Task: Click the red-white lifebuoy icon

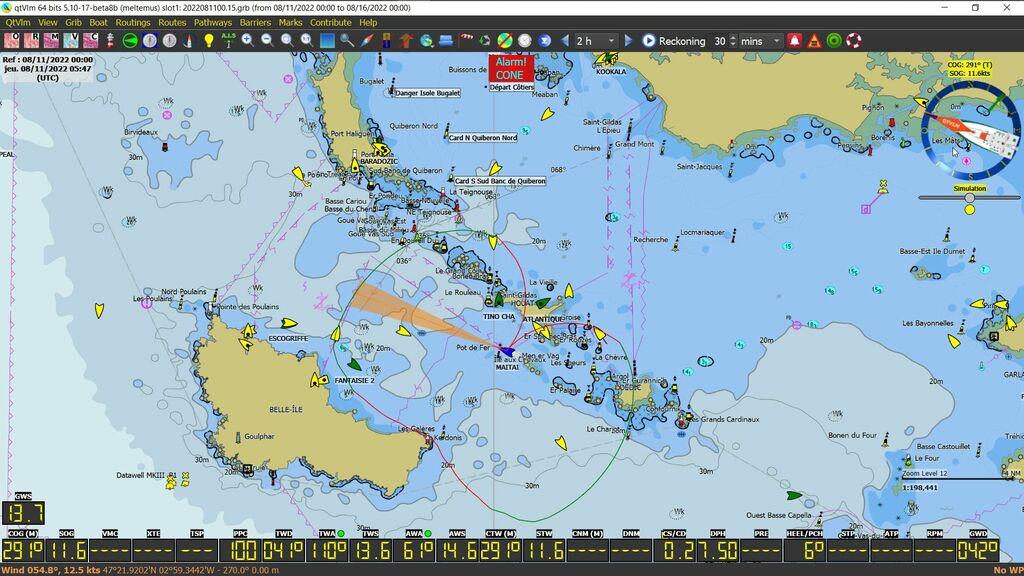Action: point(854,40)
